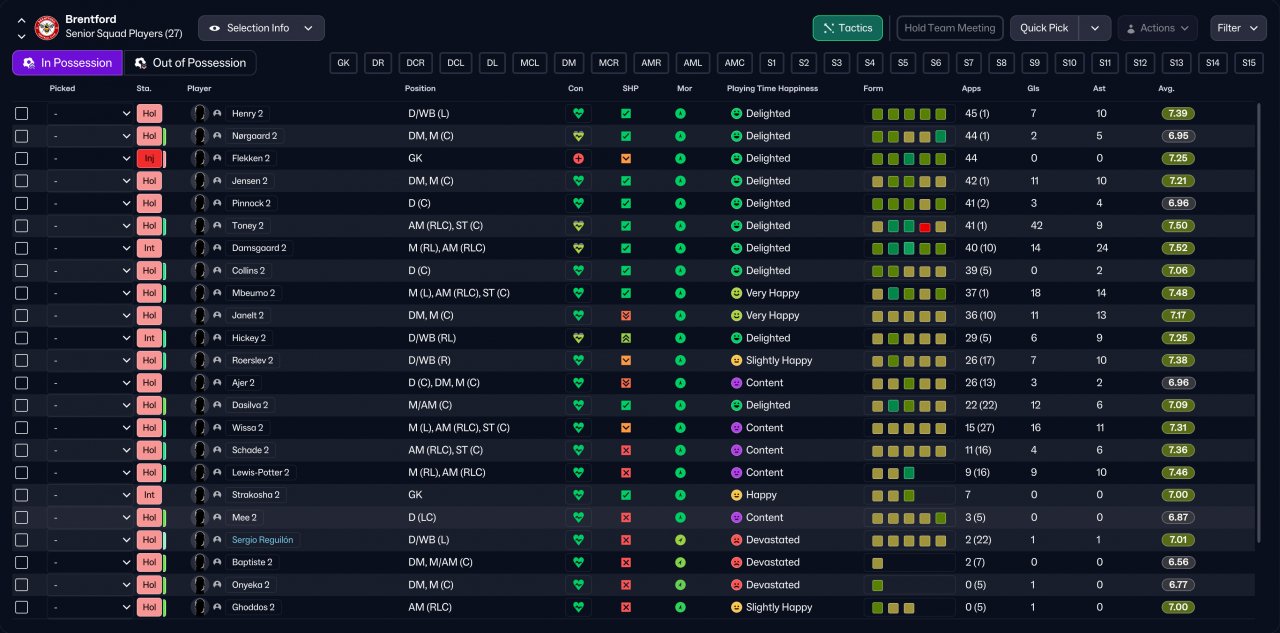
Task: Expand the Filter dropdown
Action: (1238, 28)
